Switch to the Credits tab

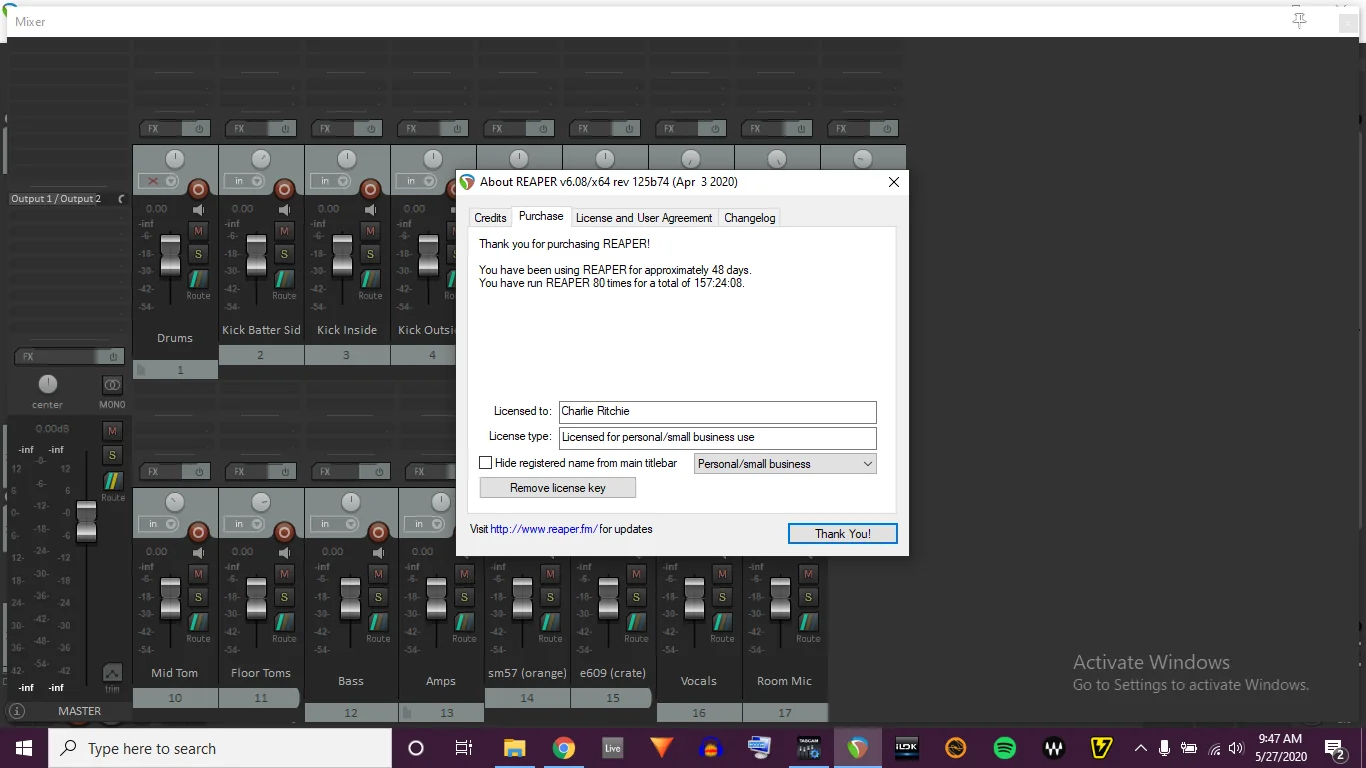point(490,218)
